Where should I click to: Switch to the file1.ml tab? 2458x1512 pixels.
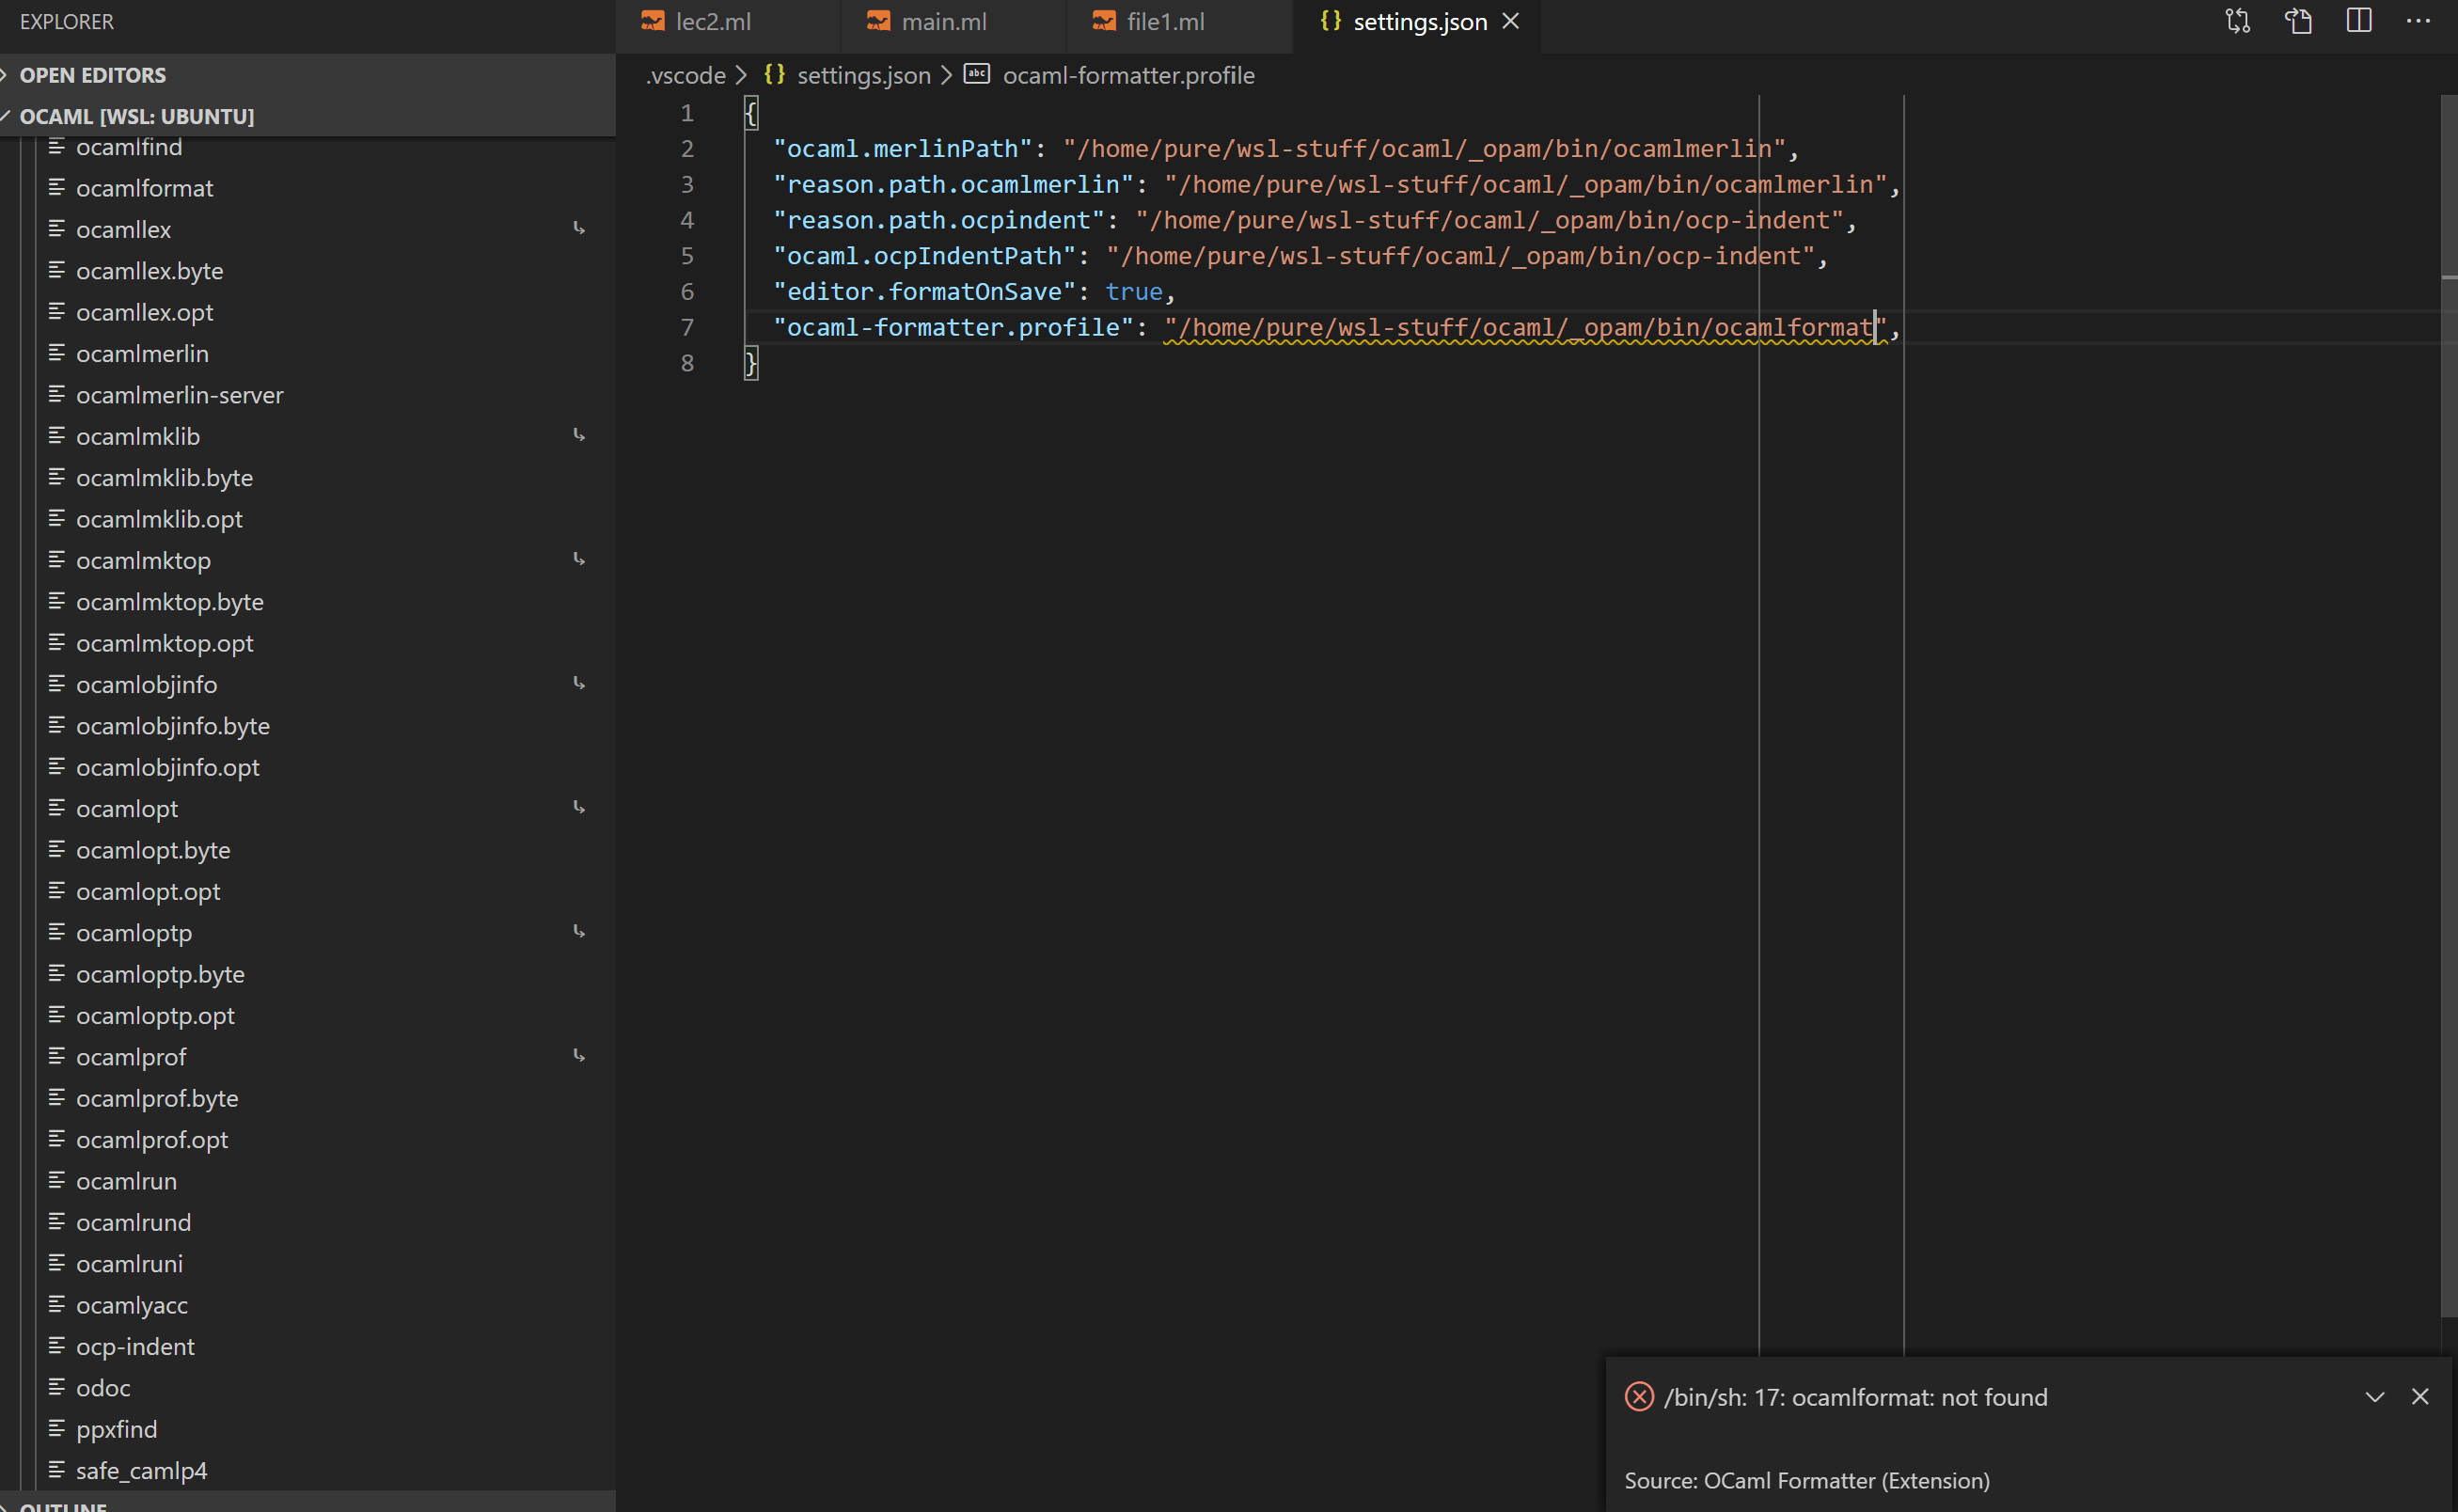(x=1165, y=20)
